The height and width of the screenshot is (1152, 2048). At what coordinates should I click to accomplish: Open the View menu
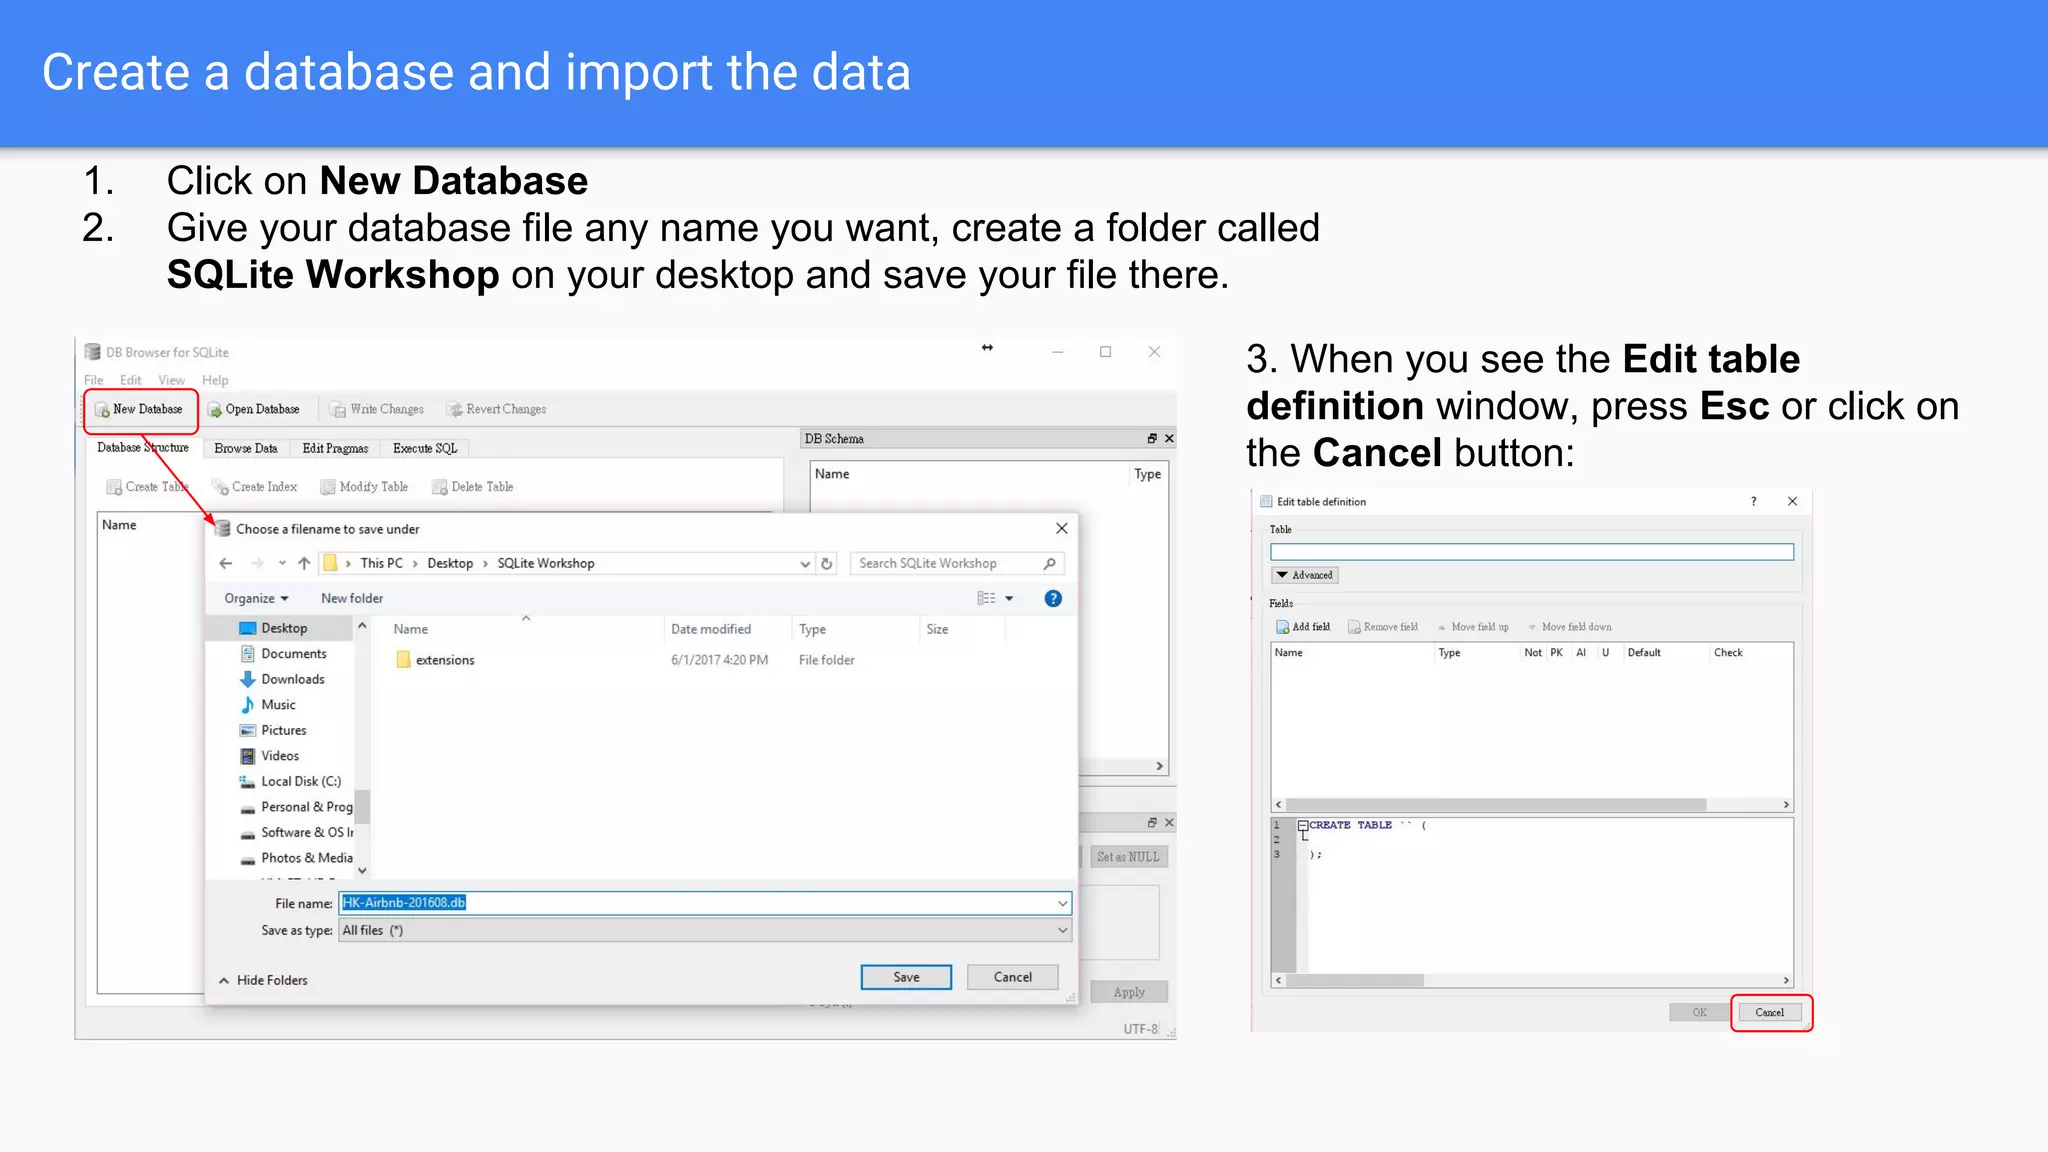(172, 380)
